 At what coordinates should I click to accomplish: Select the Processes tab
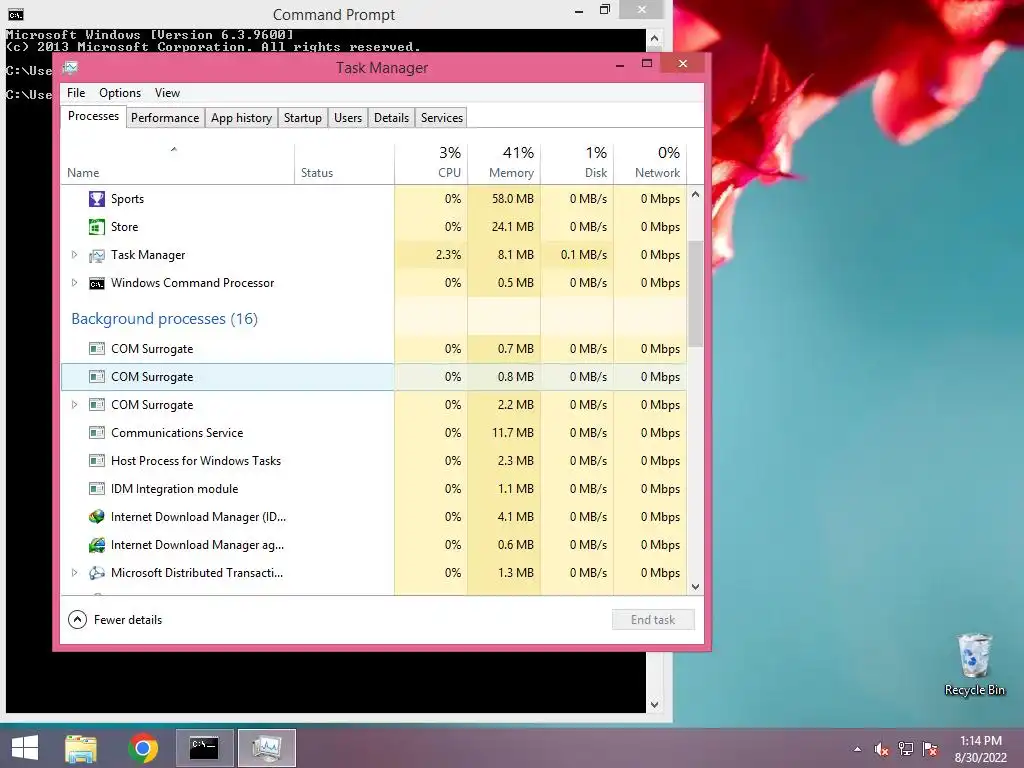click(x=93, y=116)
